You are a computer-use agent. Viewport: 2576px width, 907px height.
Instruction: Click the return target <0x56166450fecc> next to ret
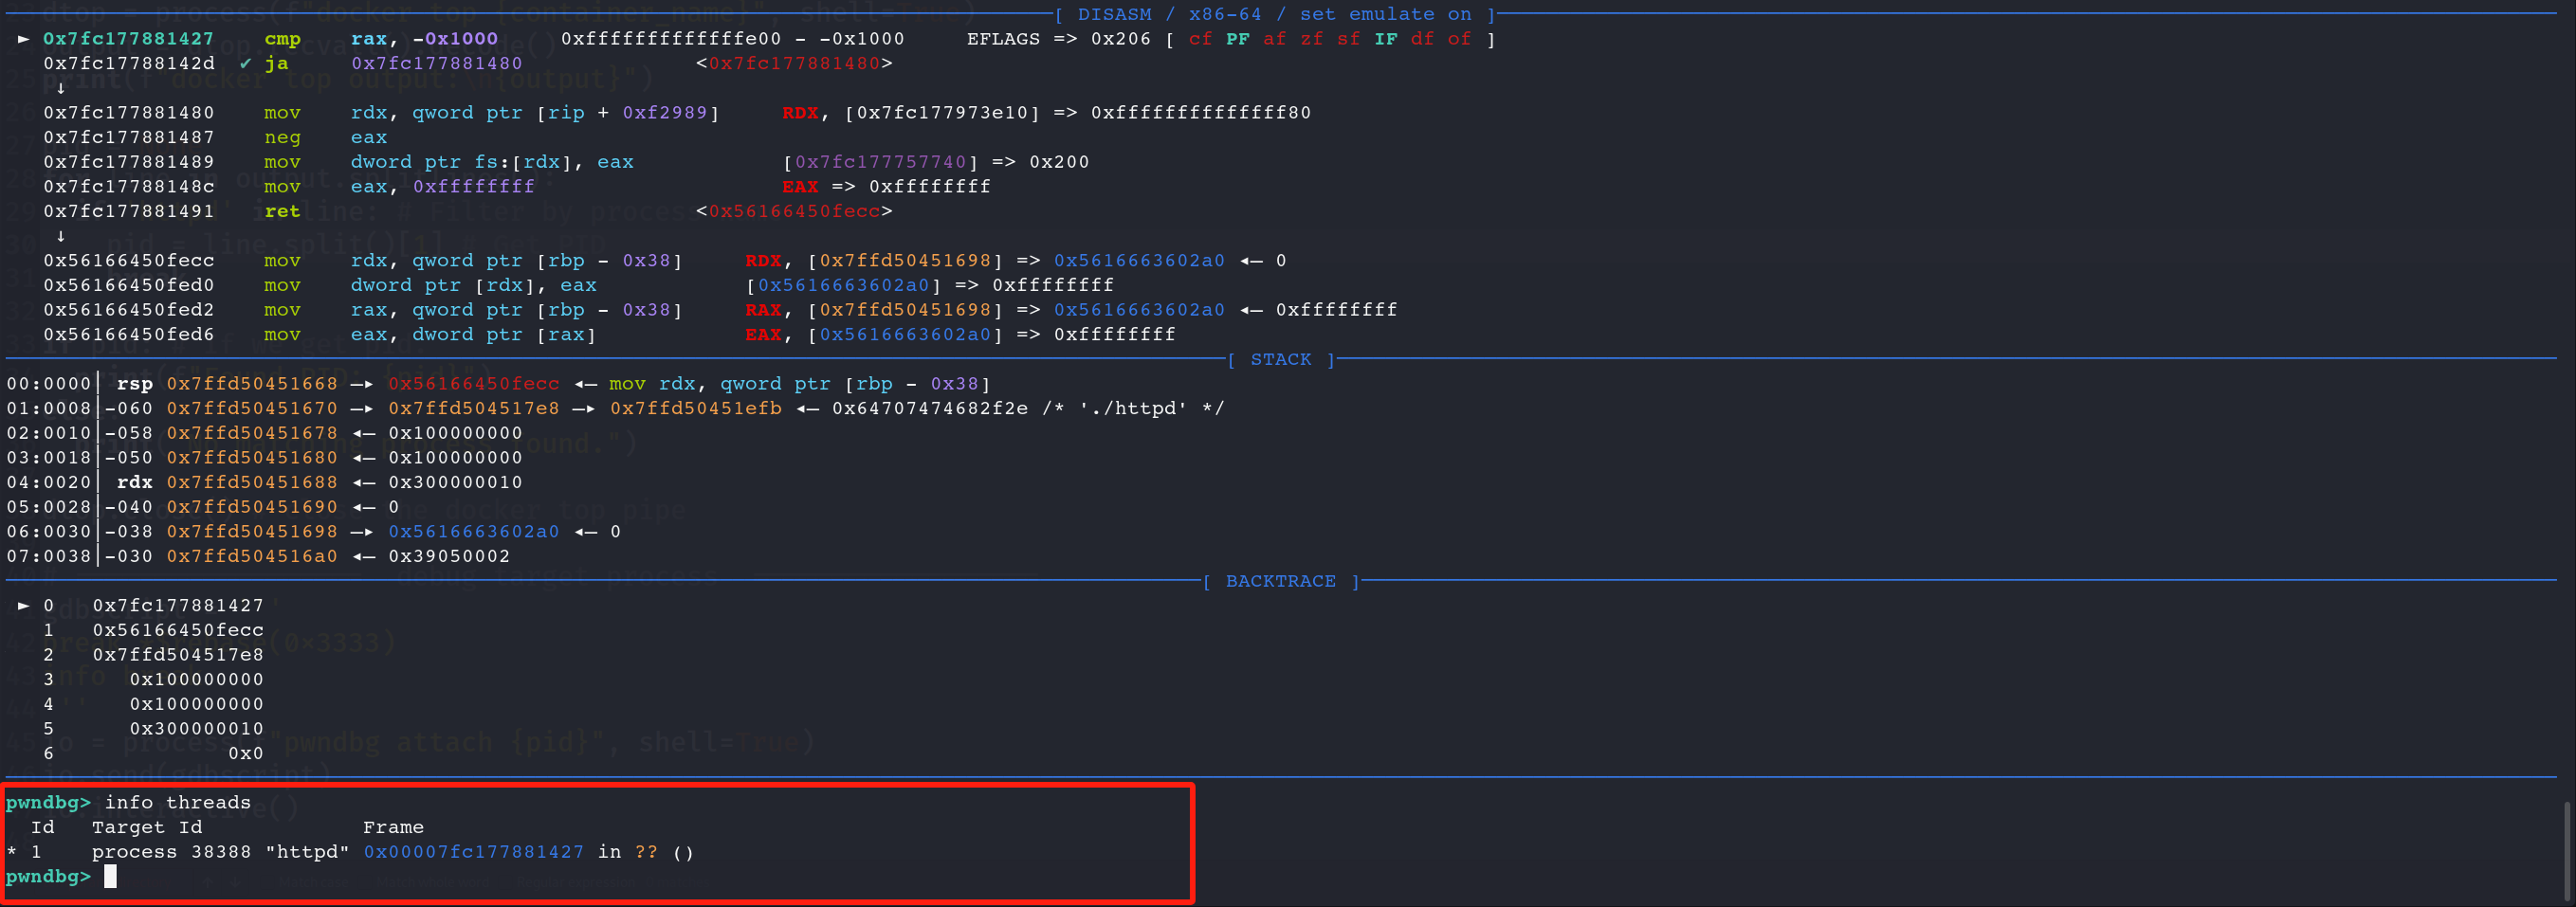794,211
